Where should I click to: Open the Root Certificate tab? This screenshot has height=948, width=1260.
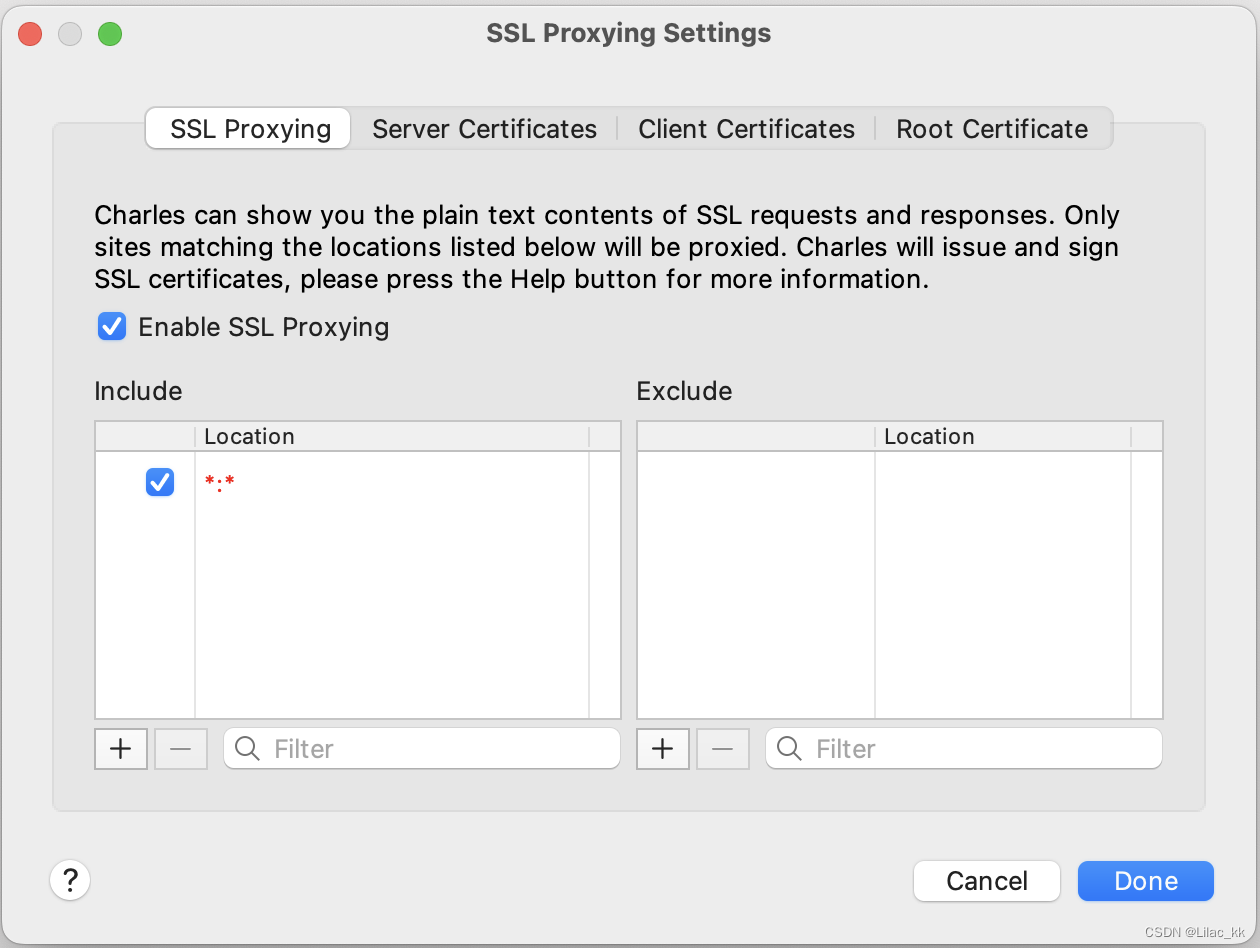click(x=992, y=129)
